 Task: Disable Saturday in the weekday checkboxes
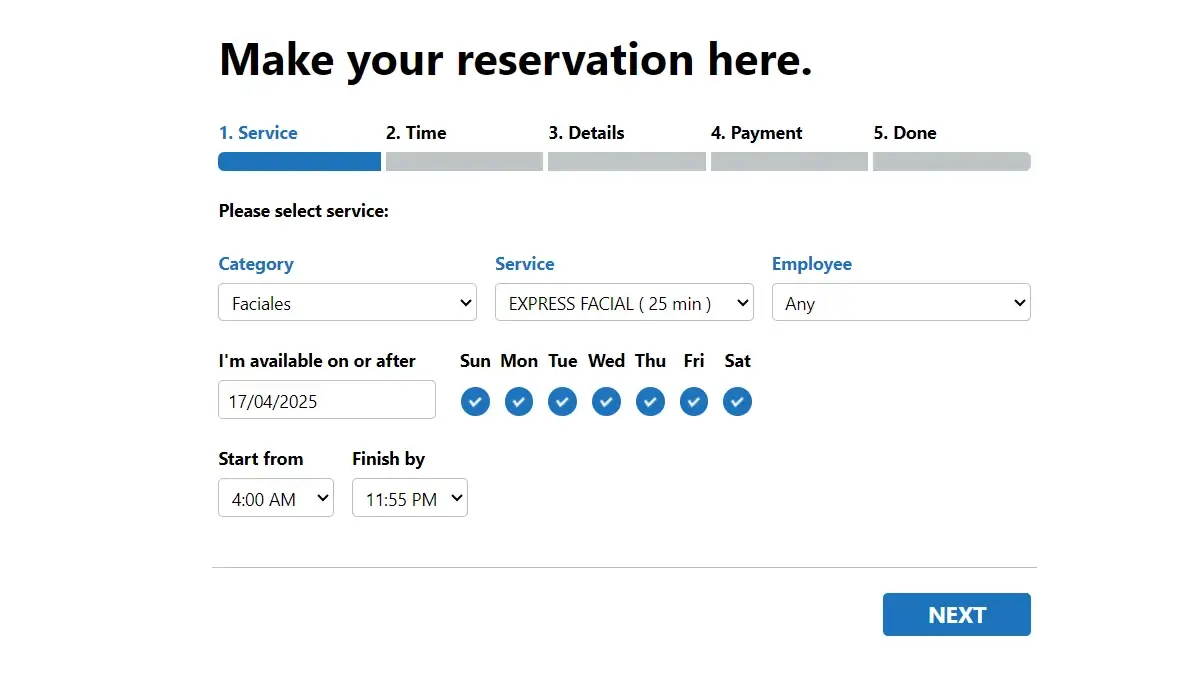[x=737, y=402]
